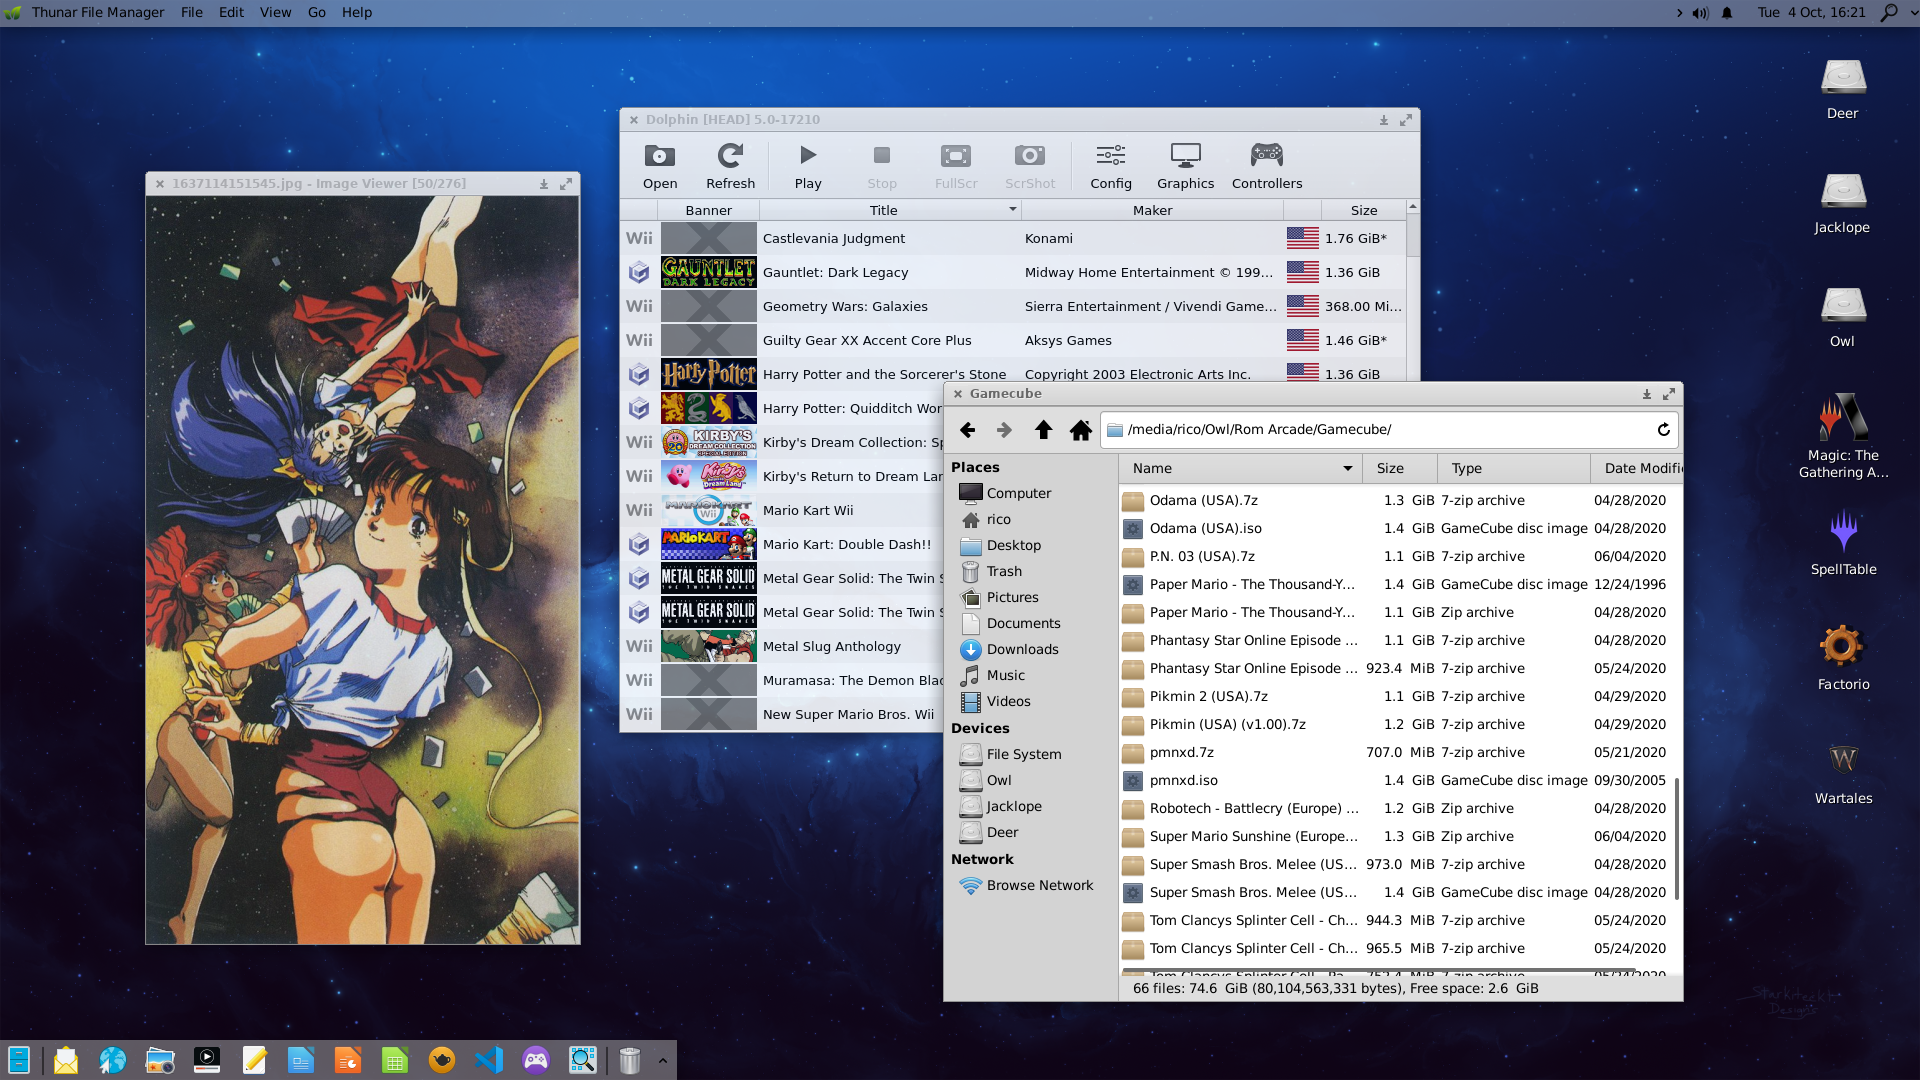The height and width of the screenshot is (1080, 1920).
Task: Sort Dolphin list by Title column
Action: [889, 210]
